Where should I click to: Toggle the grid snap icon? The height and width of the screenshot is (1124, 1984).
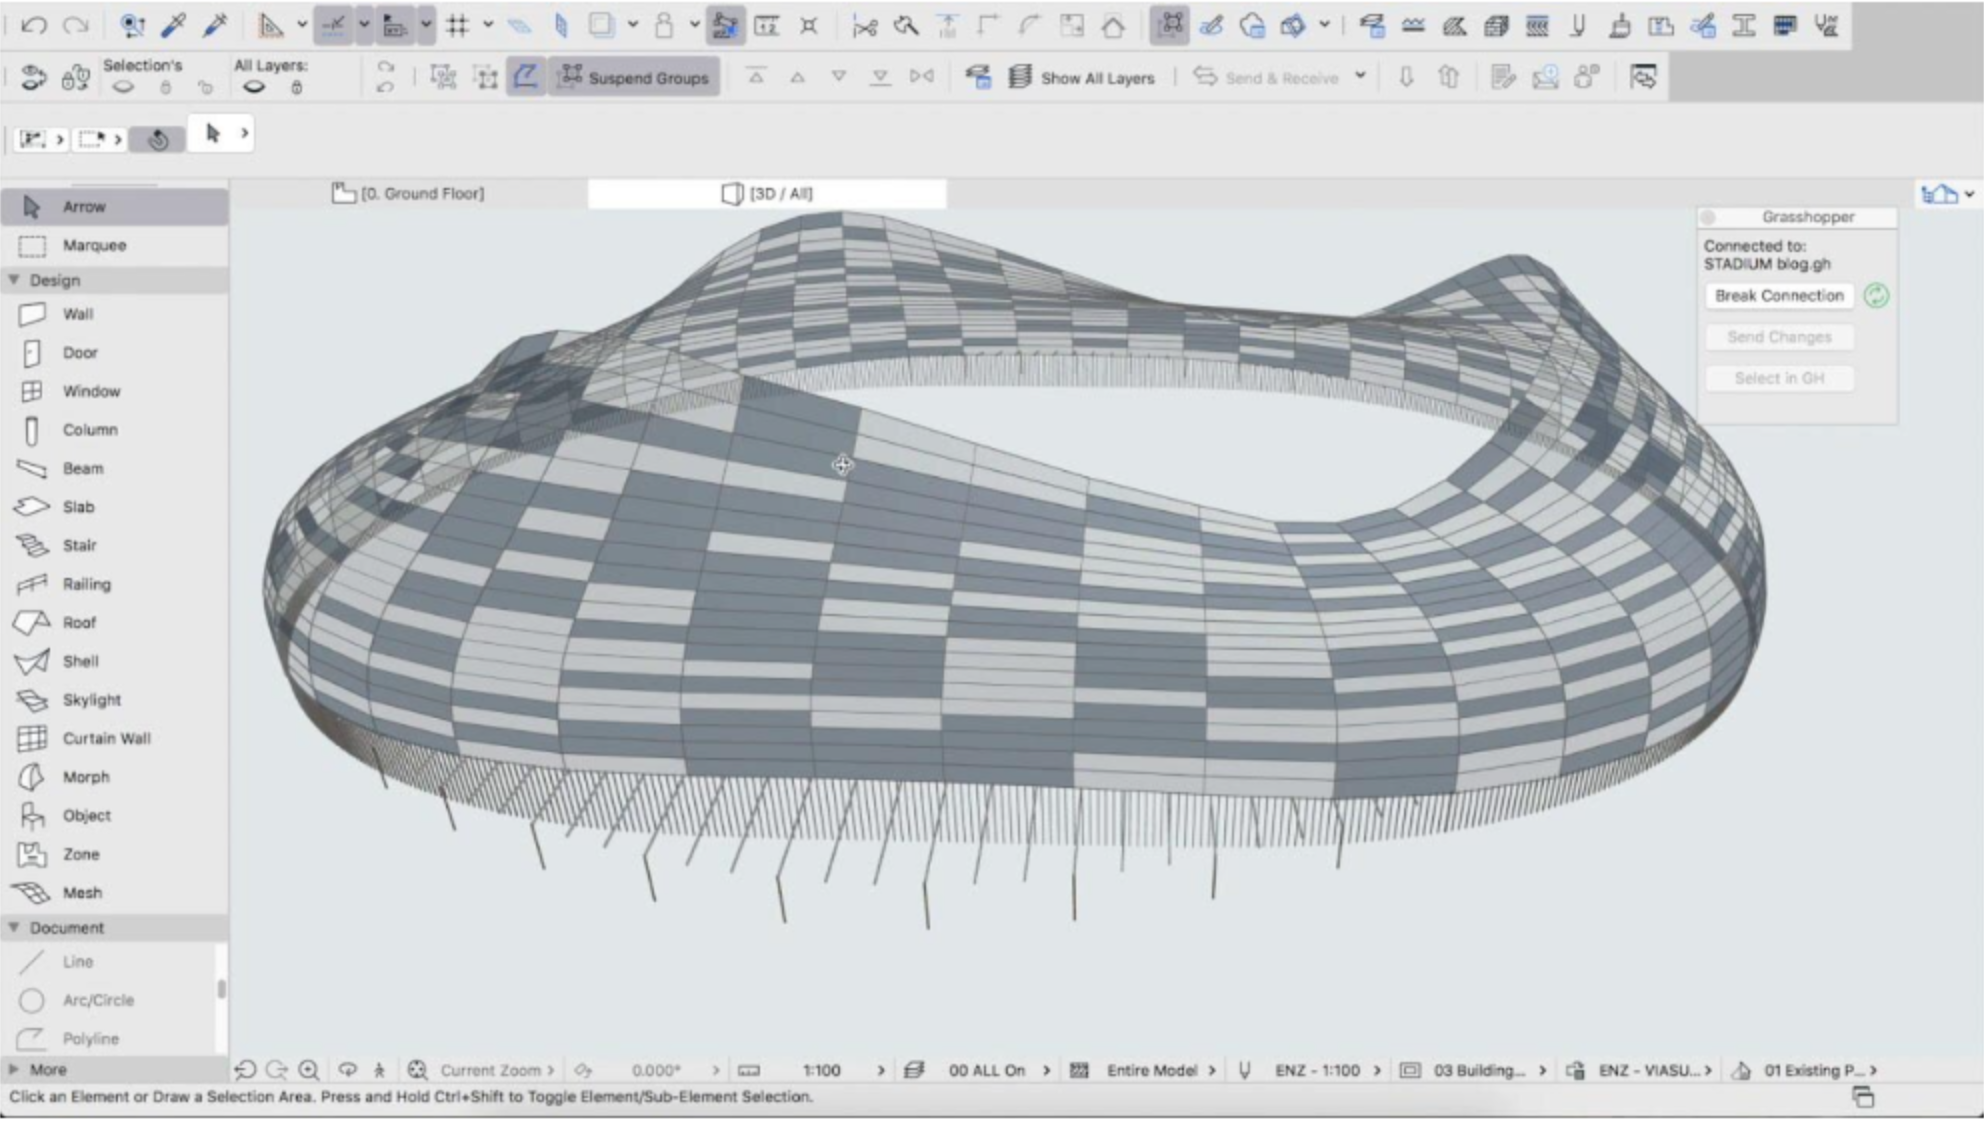458,25
